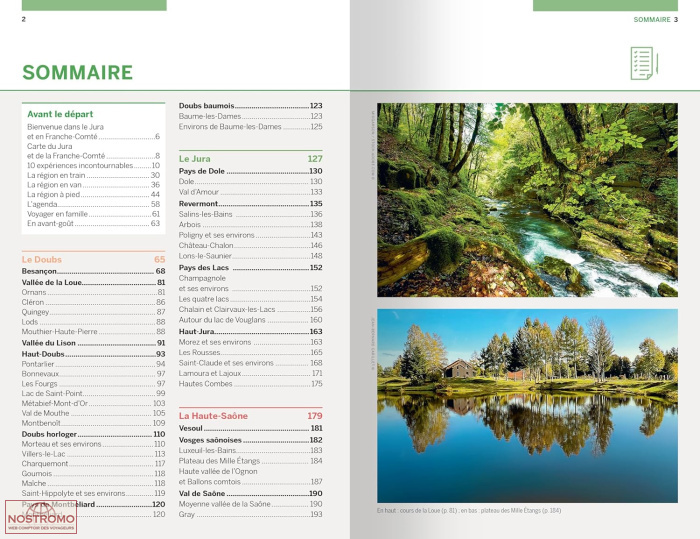Image resolution: width=700 pixels, height=539 pixels.
Task: Open the Baume-les-Dames entry
Action: click(207, 116)
